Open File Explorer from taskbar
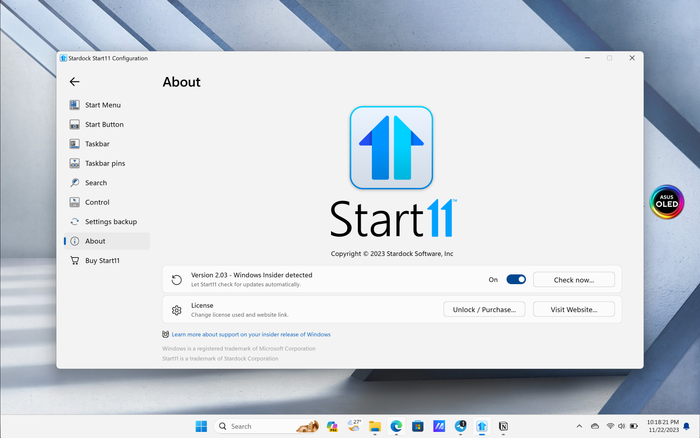The width and height of the screenshot is (700, 438). (375, 426)
